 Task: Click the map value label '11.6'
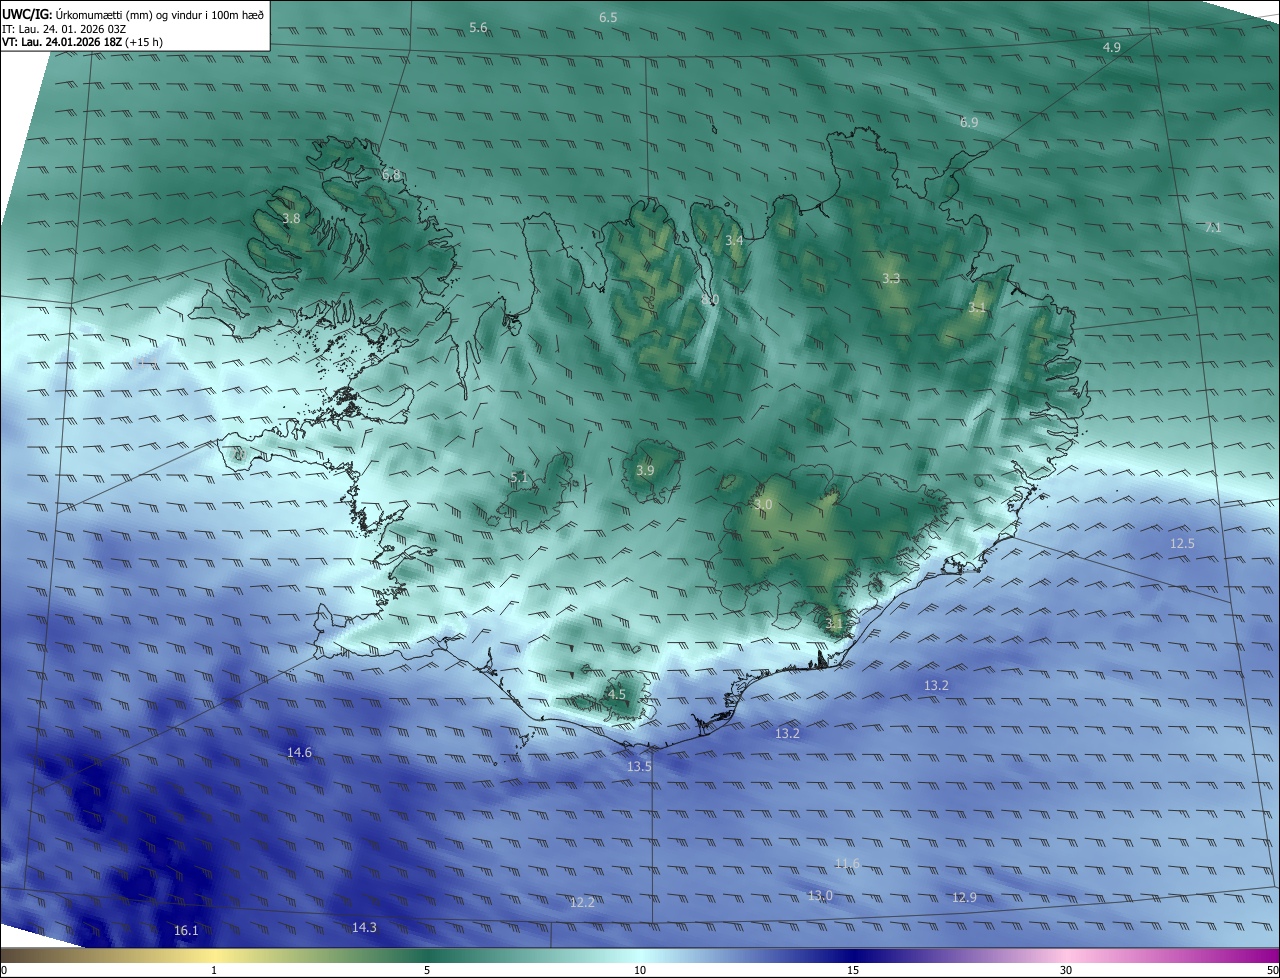coord(847,864)
